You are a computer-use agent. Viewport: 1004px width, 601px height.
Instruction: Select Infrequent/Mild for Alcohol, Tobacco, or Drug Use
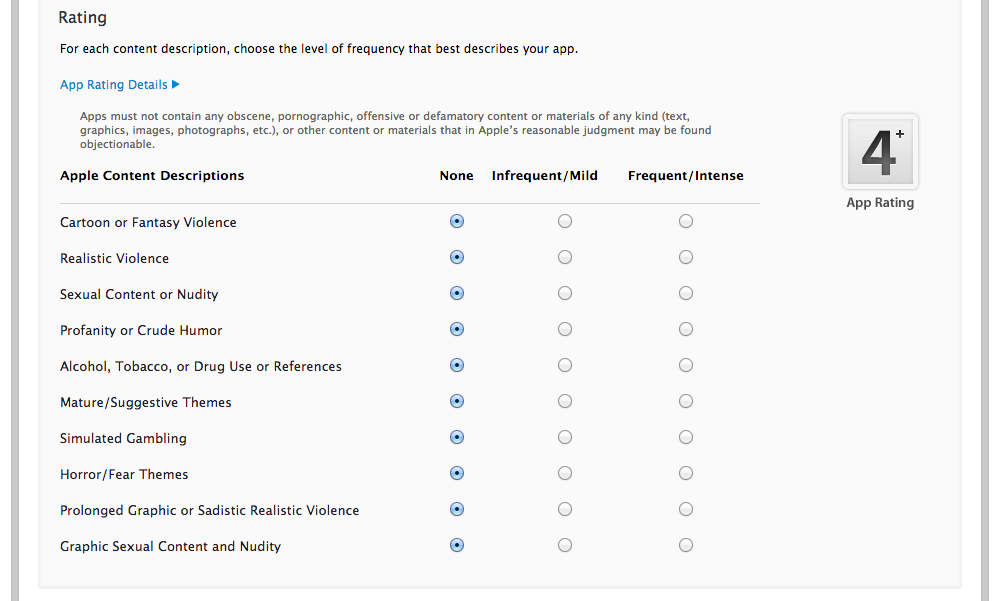[x=565, y=365]
